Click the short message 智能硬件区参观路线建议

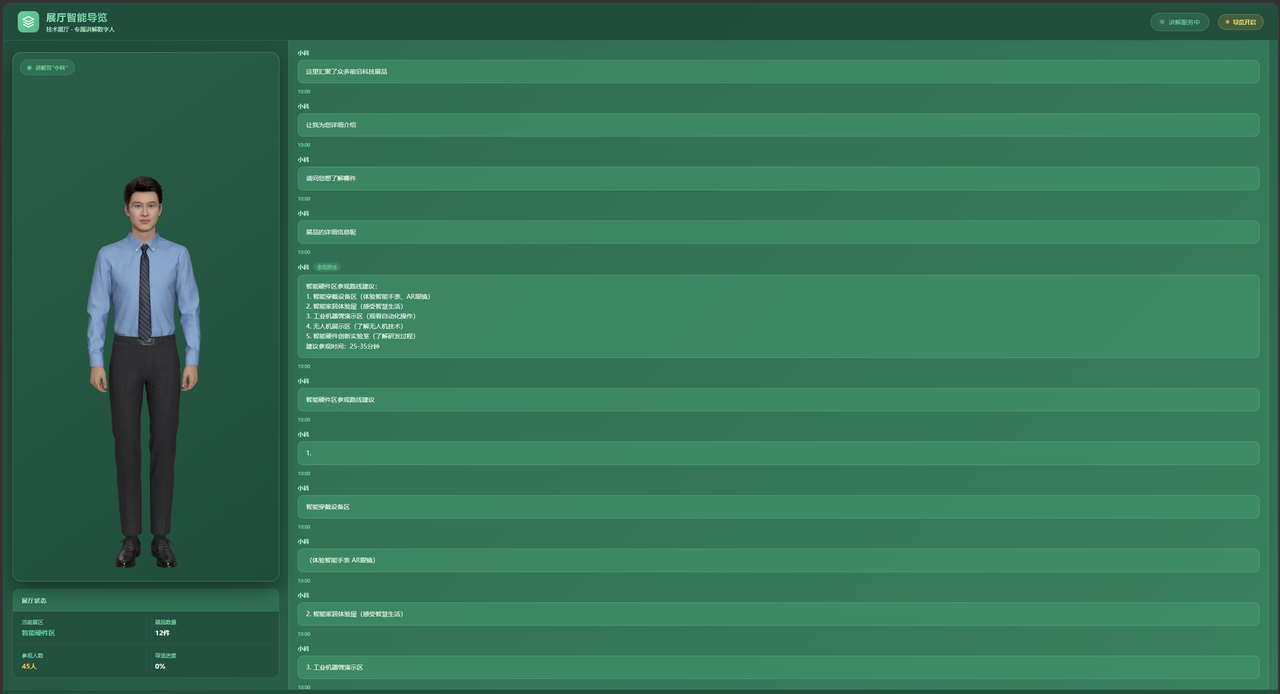[x=778, y=400]
